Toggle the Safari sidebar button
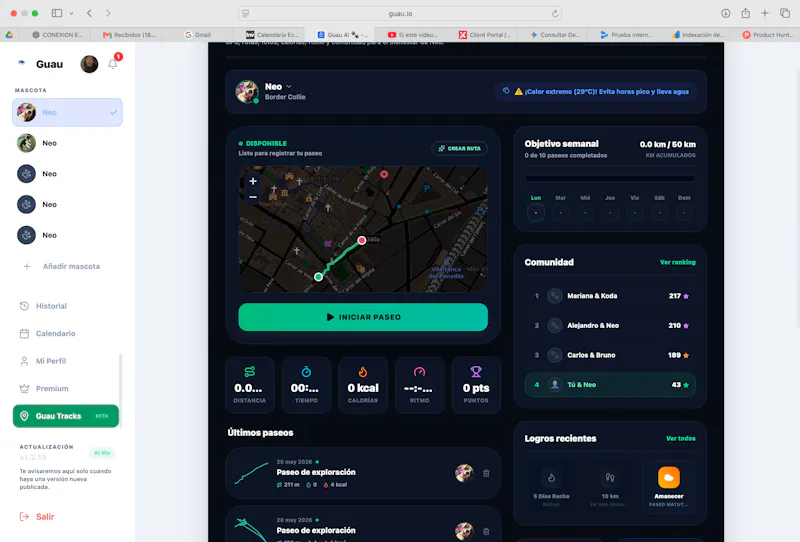Viewport: 800px width, 542px height. point(57,13)
